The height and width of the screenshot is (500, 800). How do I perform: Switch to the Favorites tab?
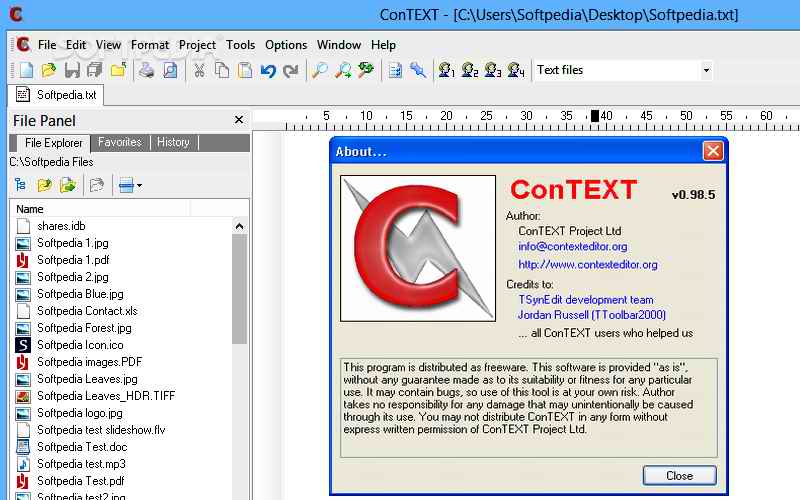click(x=119, y=142)
